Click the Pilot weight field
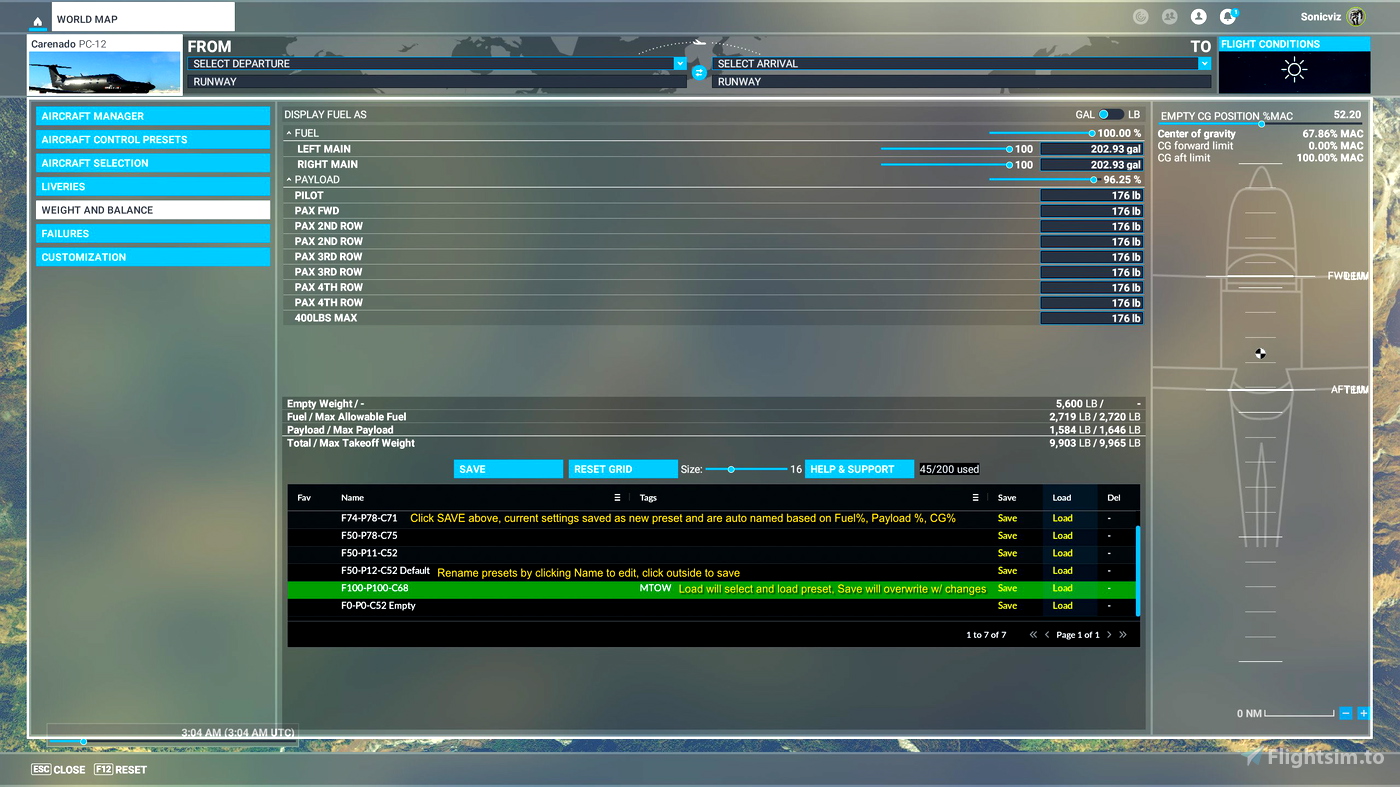 1091,196
